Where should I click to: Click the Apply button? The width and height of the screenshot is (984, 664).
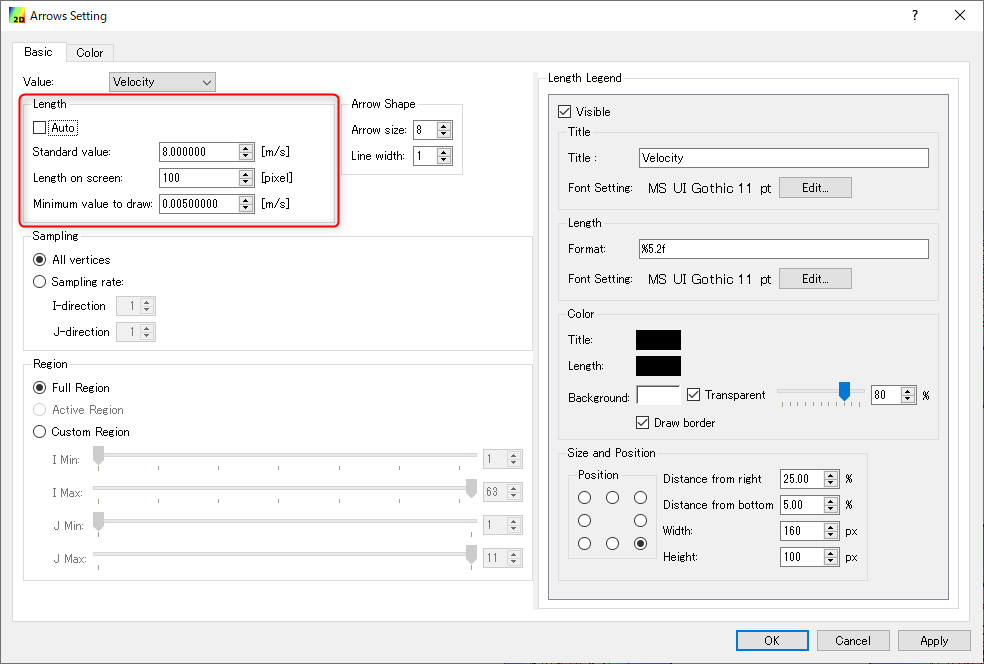tap(934, 641)
